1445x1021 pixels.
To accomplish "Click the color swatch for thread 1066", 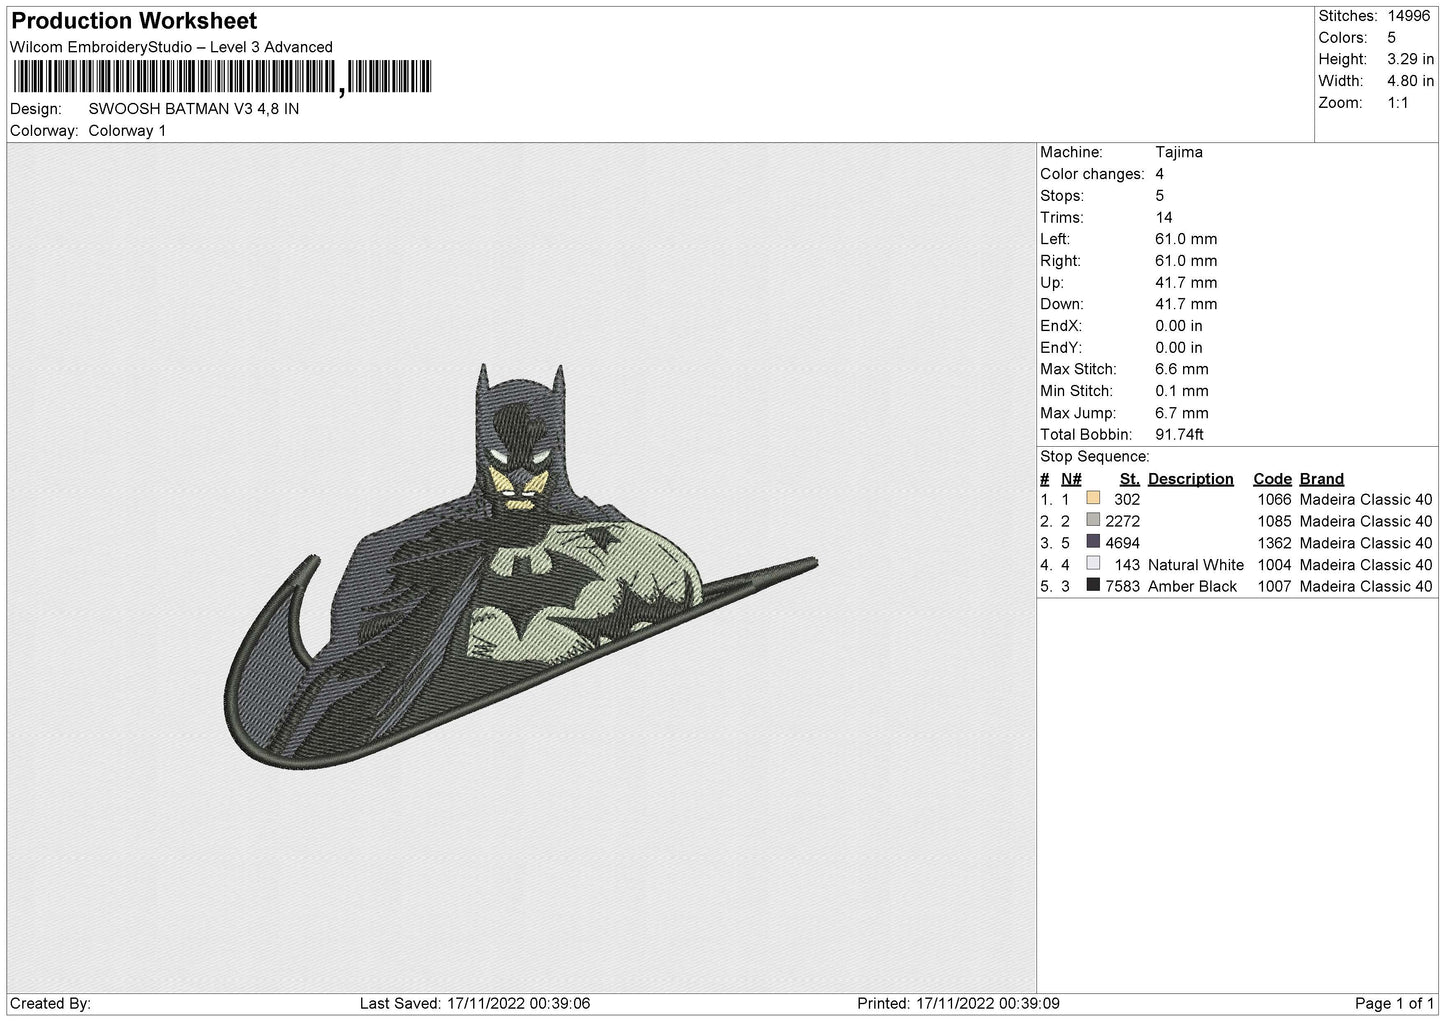I will pos(1093,499).
